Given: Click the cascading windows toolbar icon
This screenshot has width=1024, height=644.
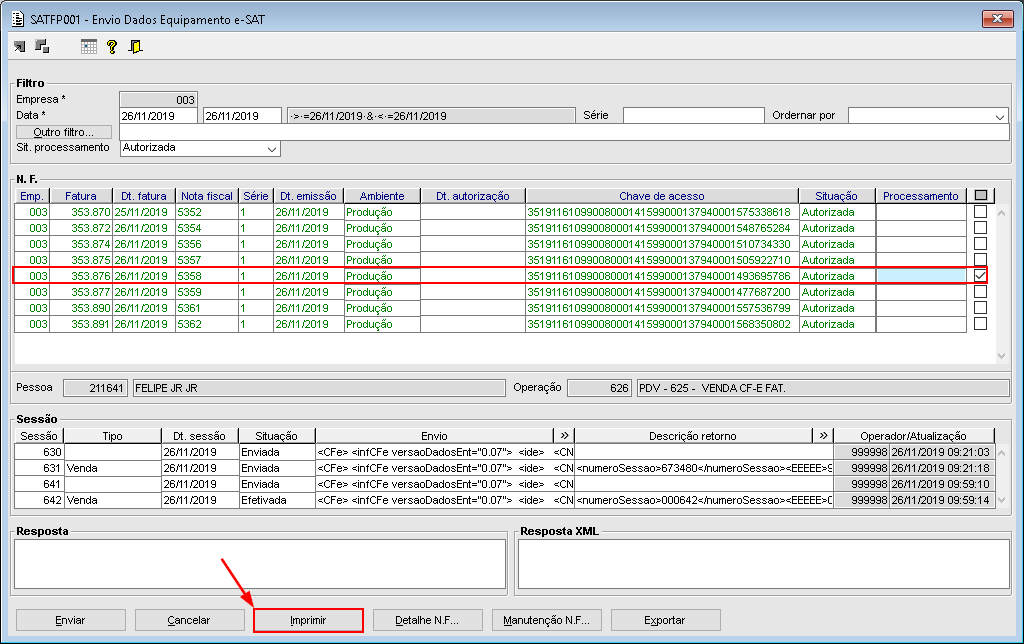Looking at the screenshot, I should pyautogui.click(x=42, y=46).
